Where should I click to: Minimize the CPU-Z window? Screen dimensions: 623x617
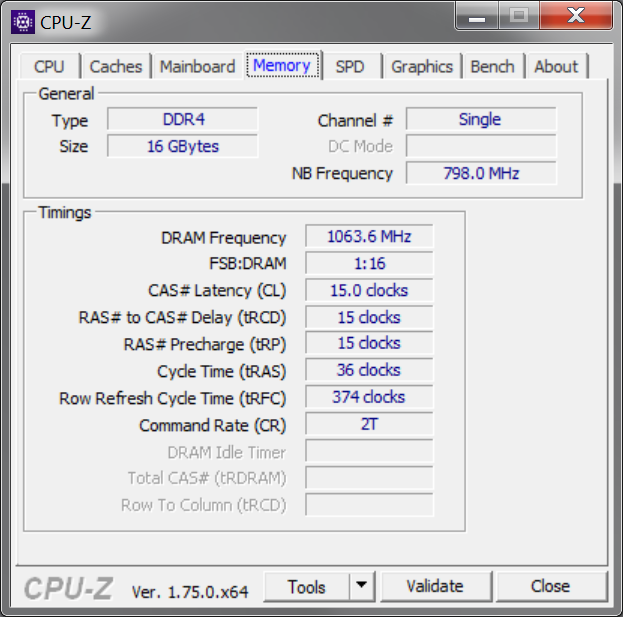(x=477, y=17)
